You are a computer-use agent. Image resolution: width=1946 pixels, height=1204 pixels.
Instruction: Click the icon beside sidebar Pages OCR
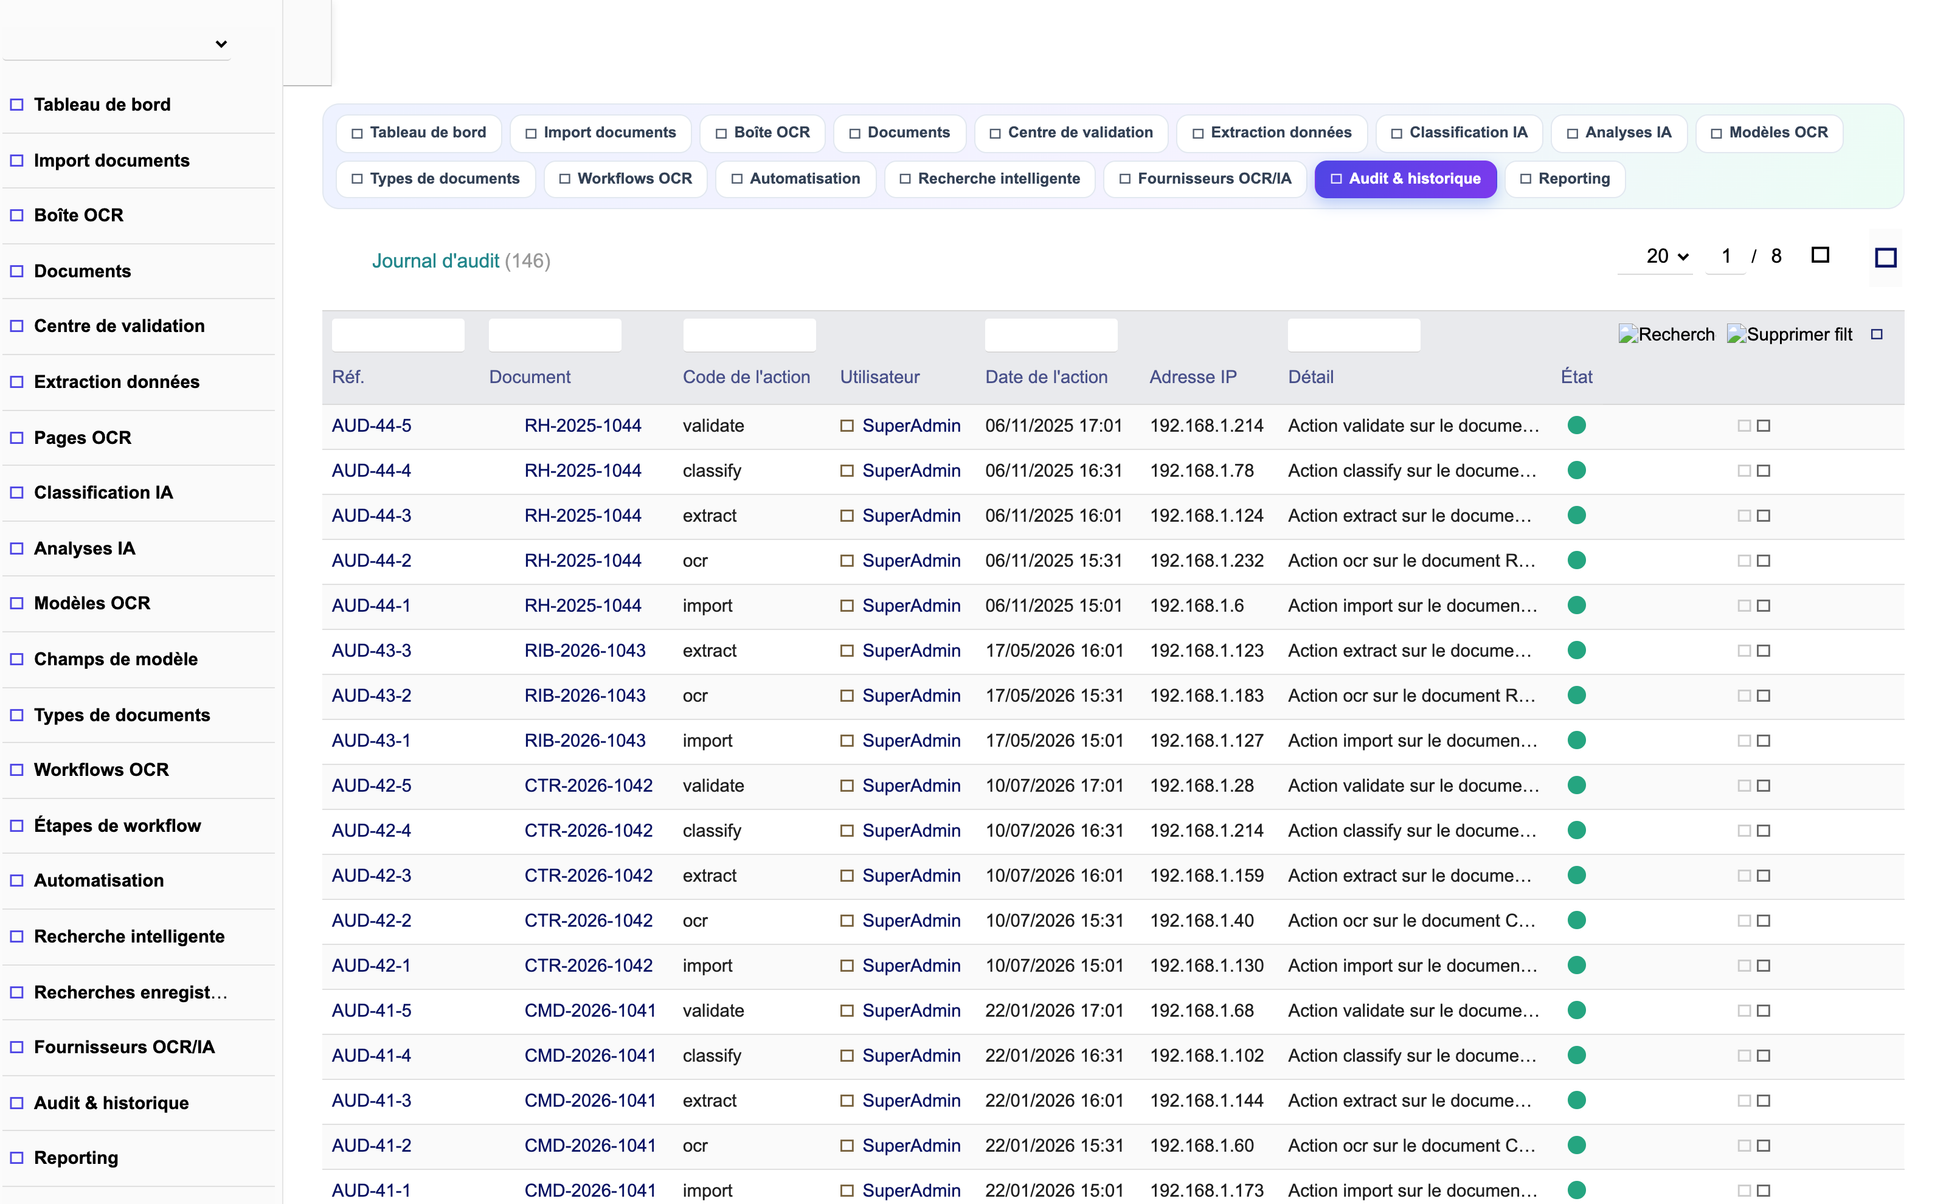pos(17,437)
